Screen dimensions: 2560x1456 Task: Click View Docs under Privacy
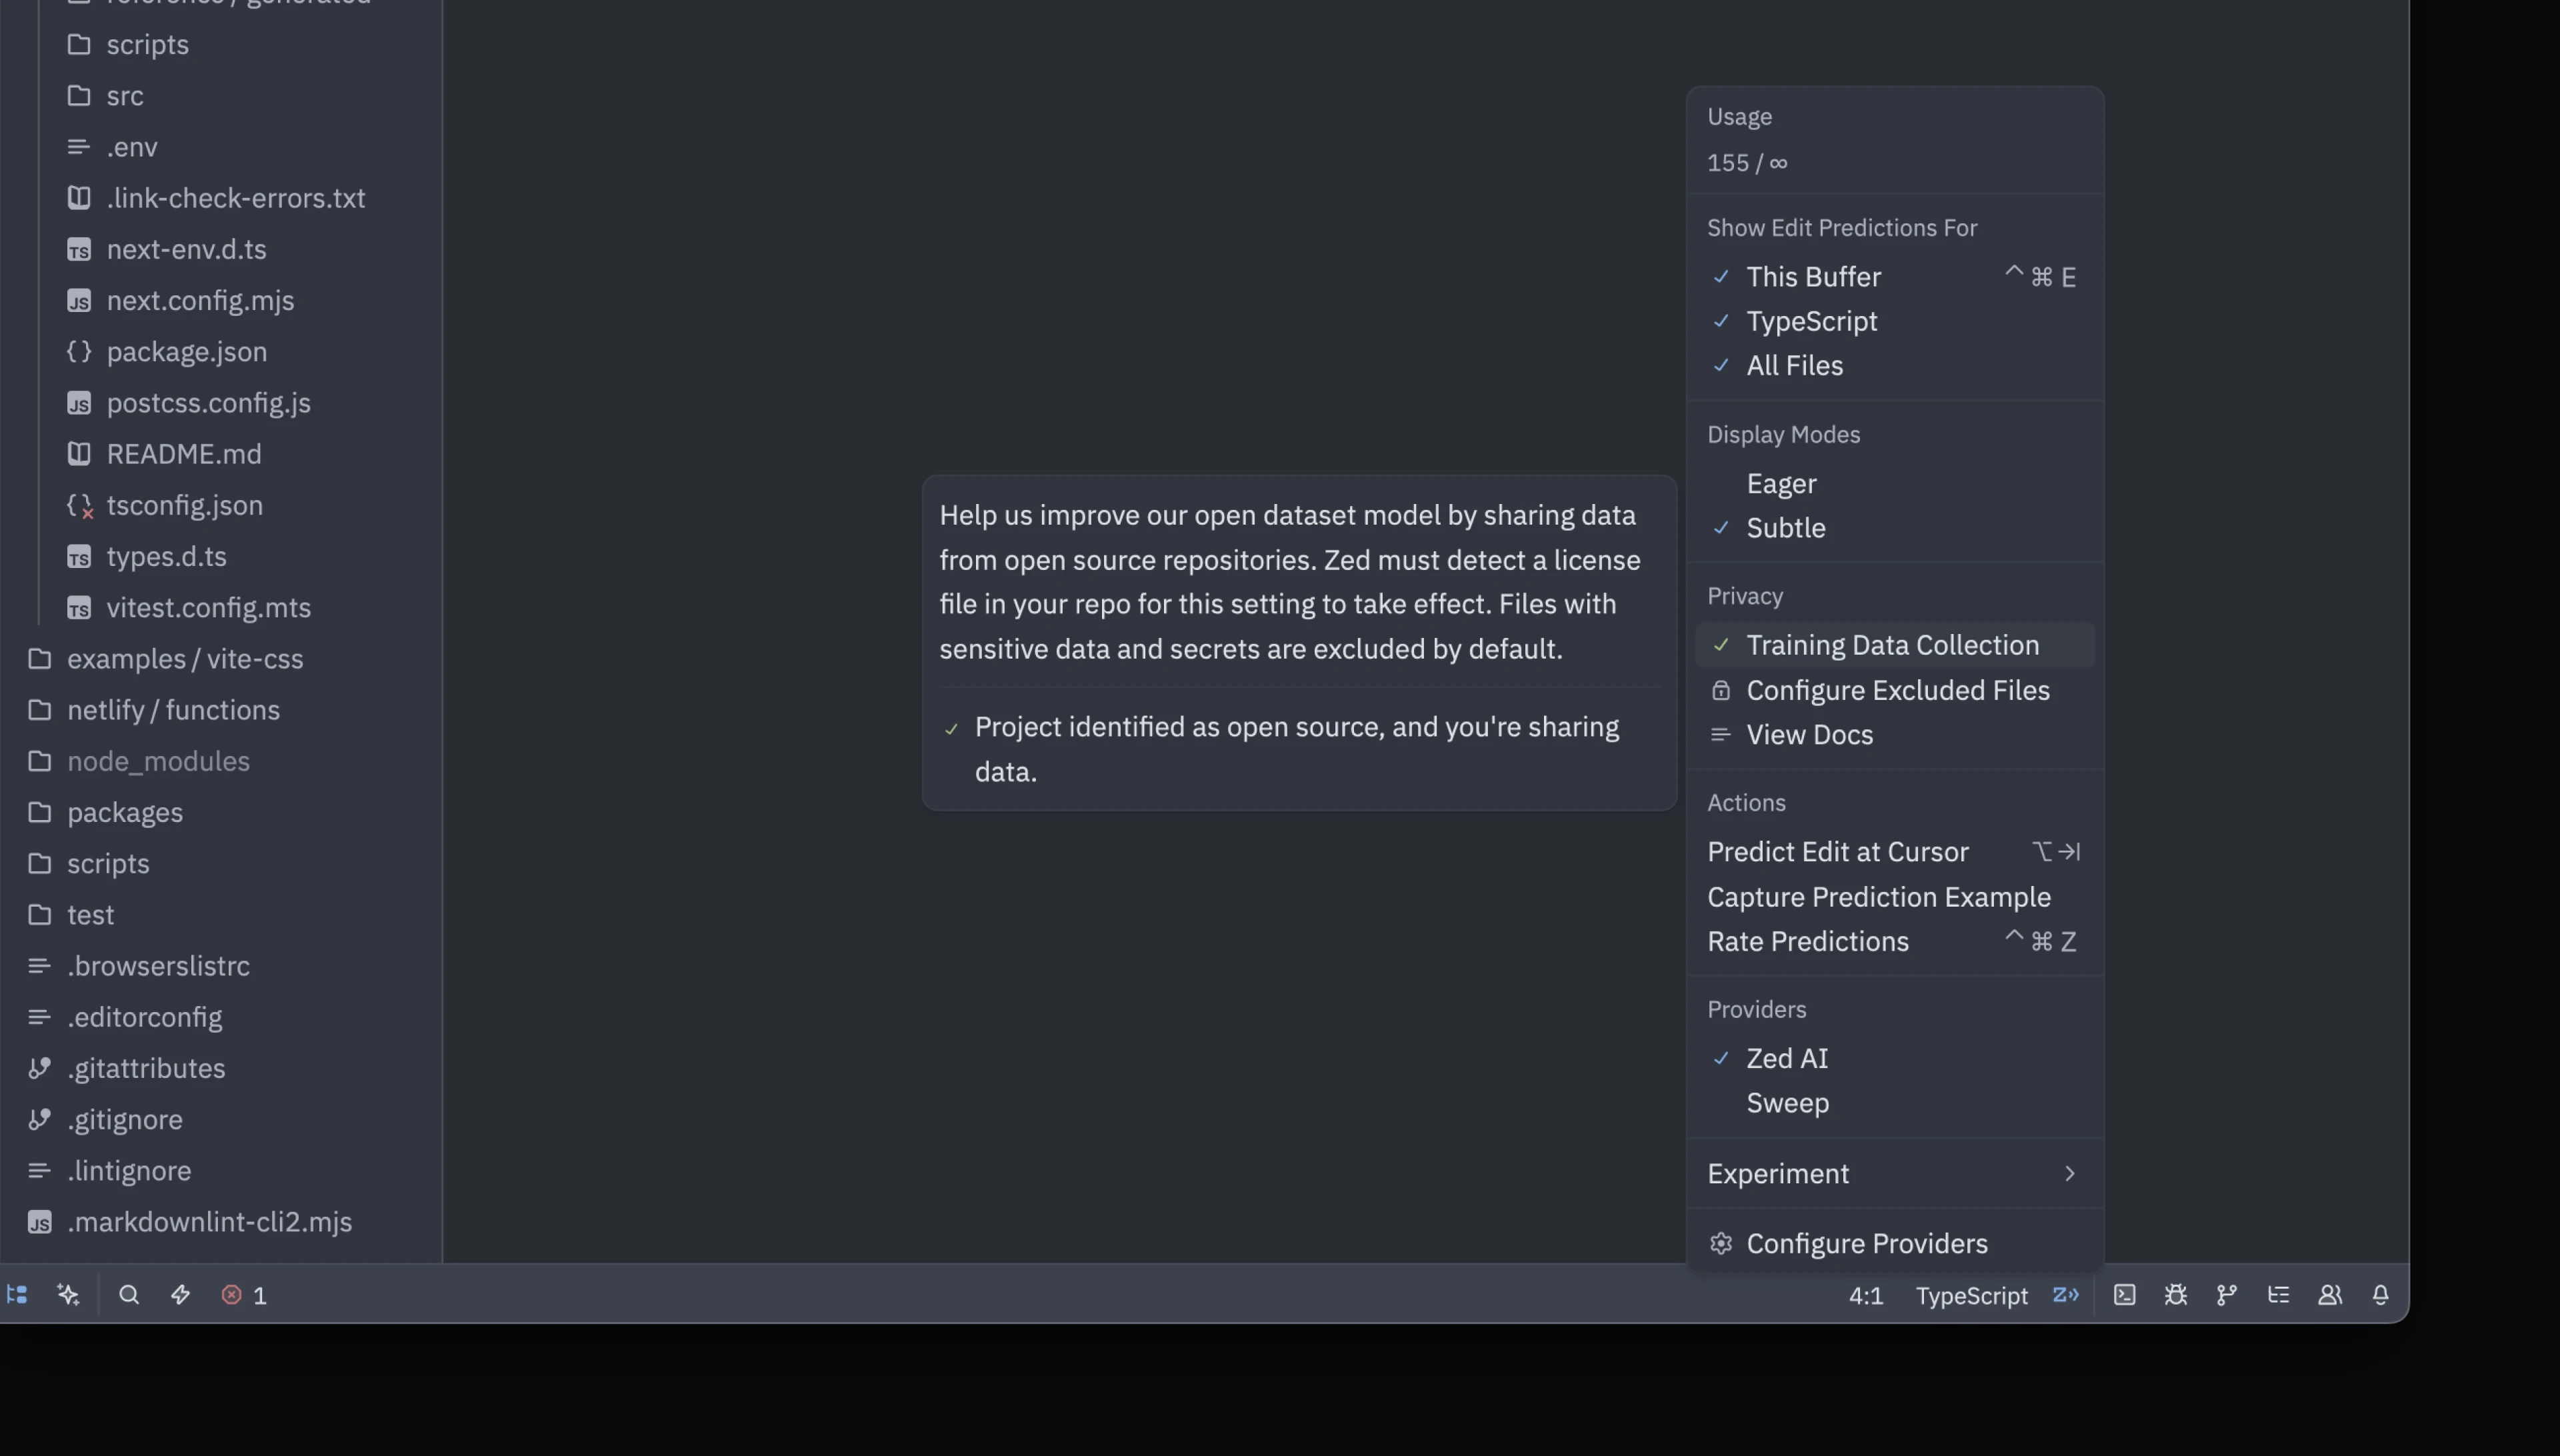click(x=1810, y=735)
